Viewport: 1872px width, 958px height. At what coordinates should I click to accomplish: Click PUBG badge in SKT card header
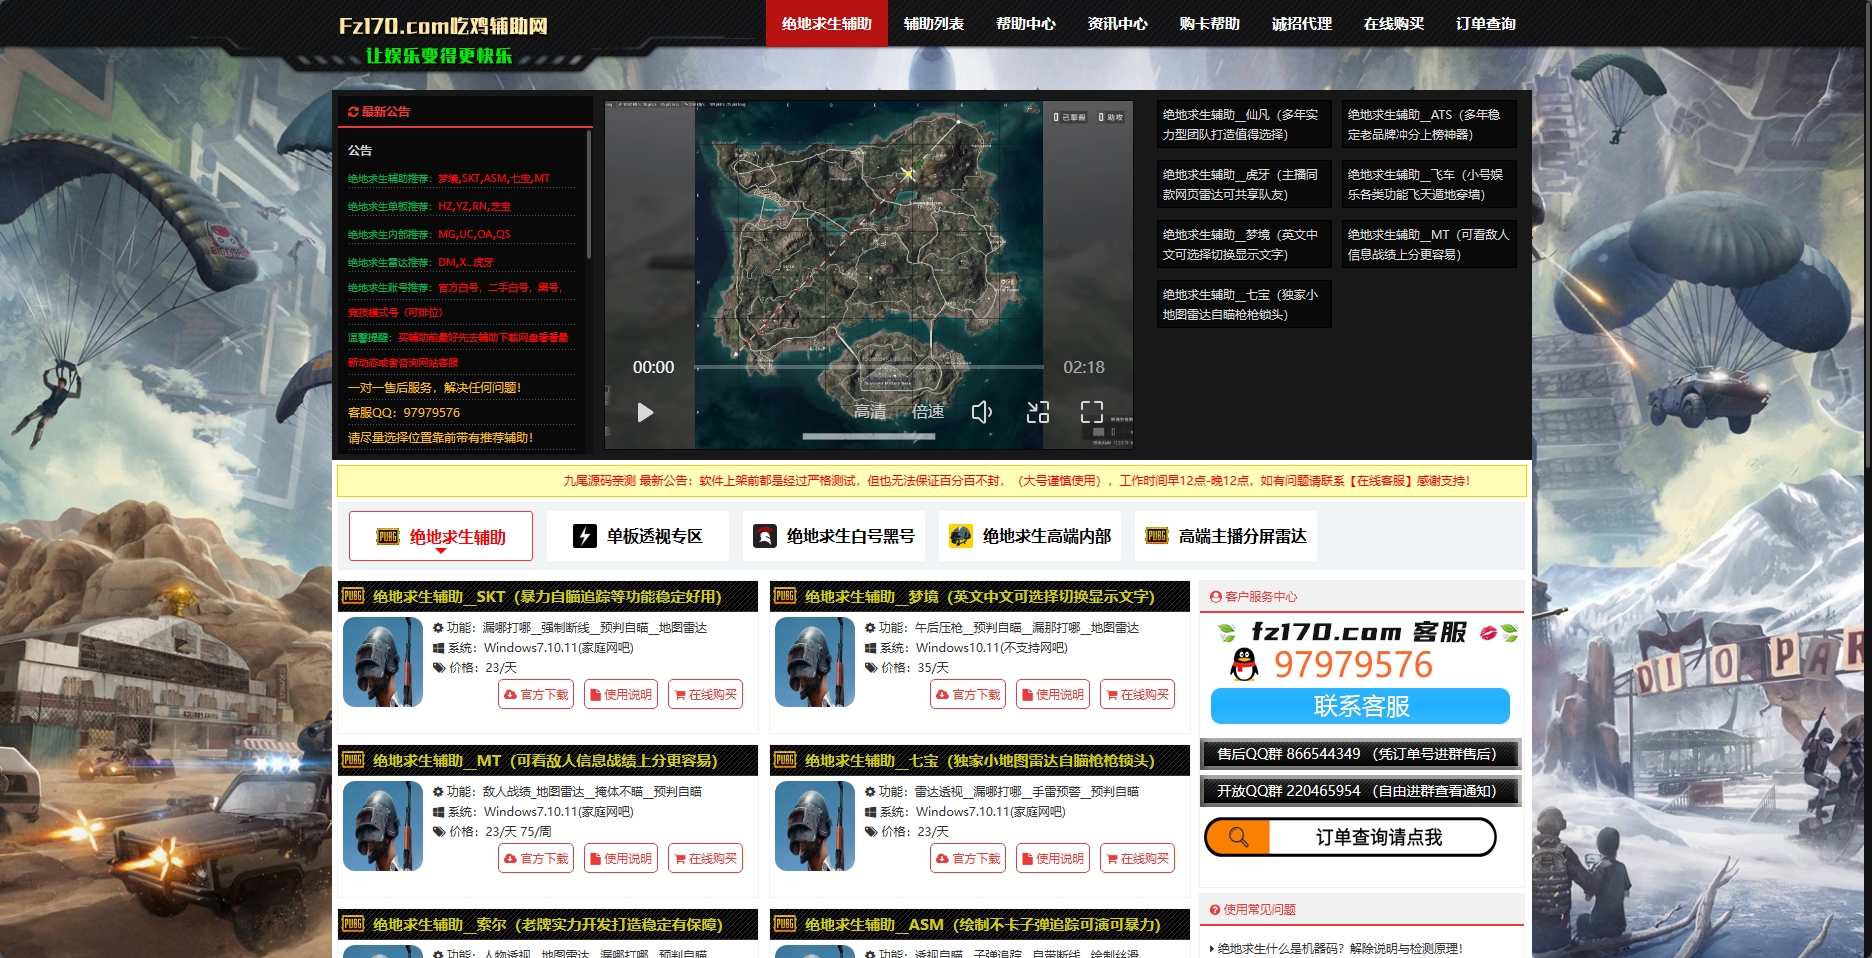[x=354, y=596]
